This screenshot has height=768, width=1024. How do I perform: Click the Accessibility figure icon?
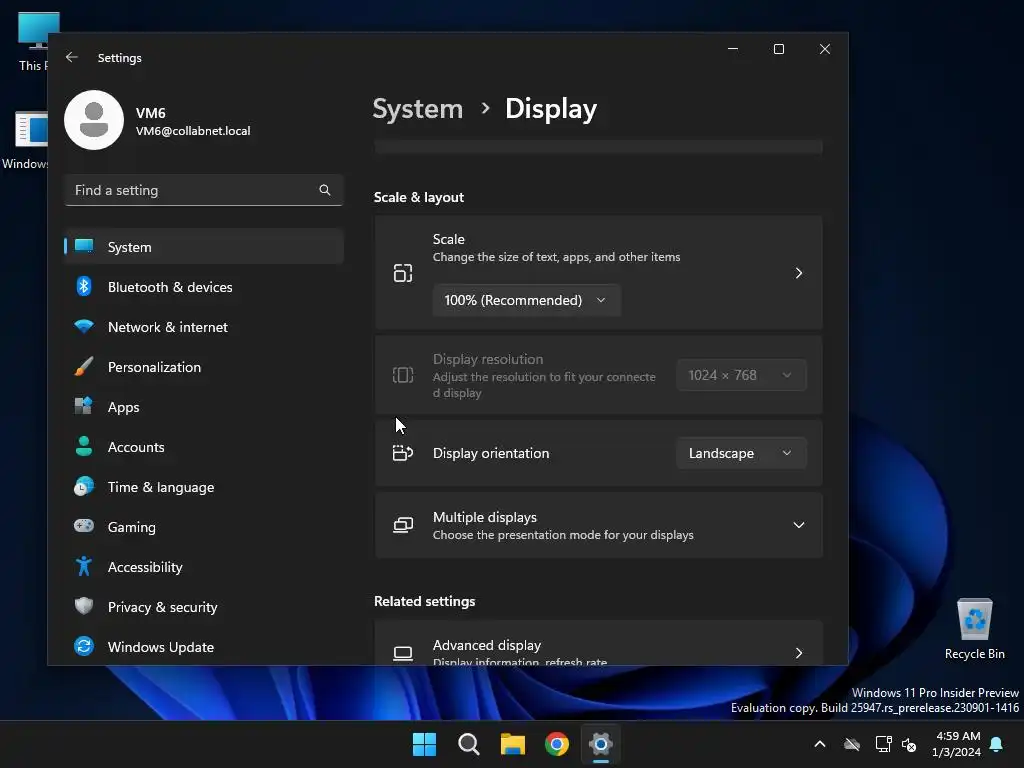click(84, 566)
